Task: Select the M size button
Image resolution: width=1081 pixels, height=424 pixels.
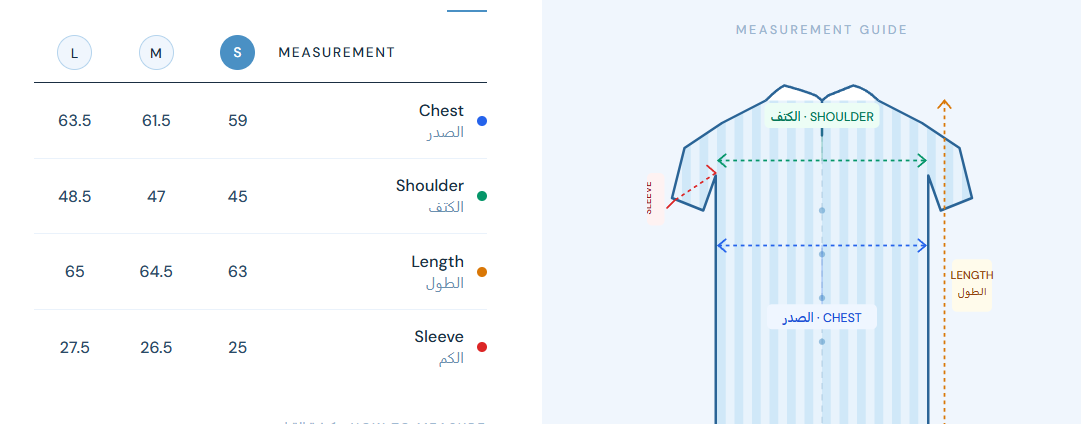Action: pos(156,53)
